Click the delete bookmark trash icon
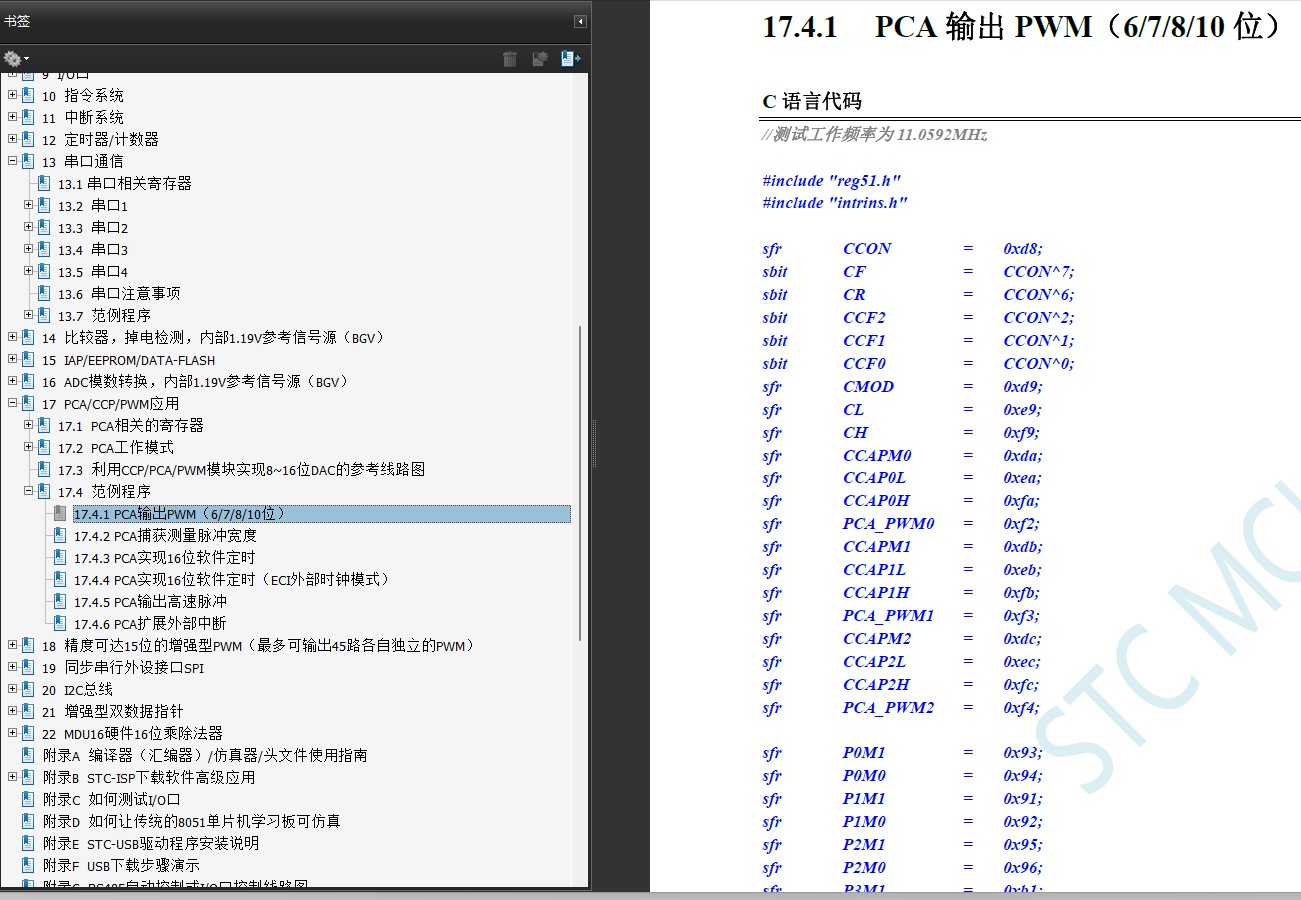The image size is (1301, 900). [510, 59]
